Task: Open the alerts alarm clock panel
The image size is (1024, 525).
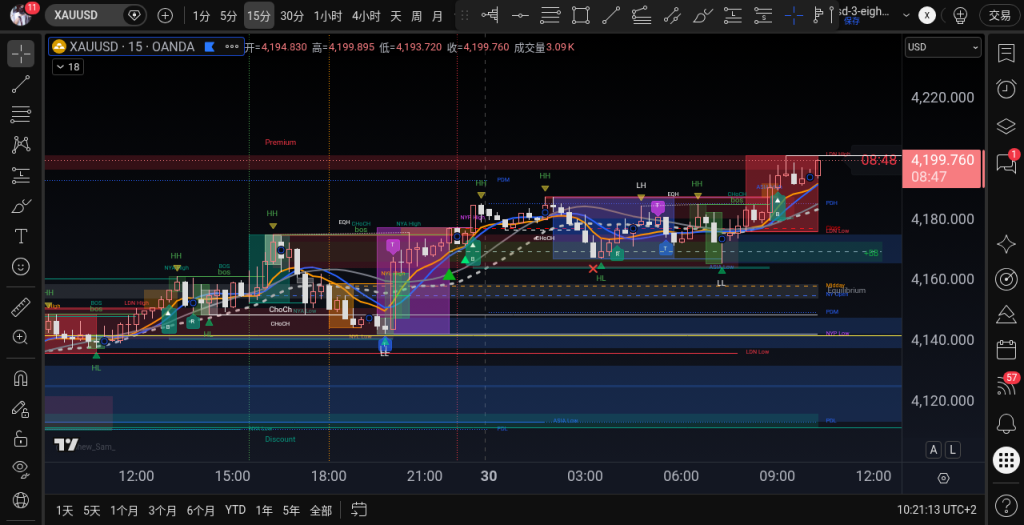Action: [x=1006, y=88]
